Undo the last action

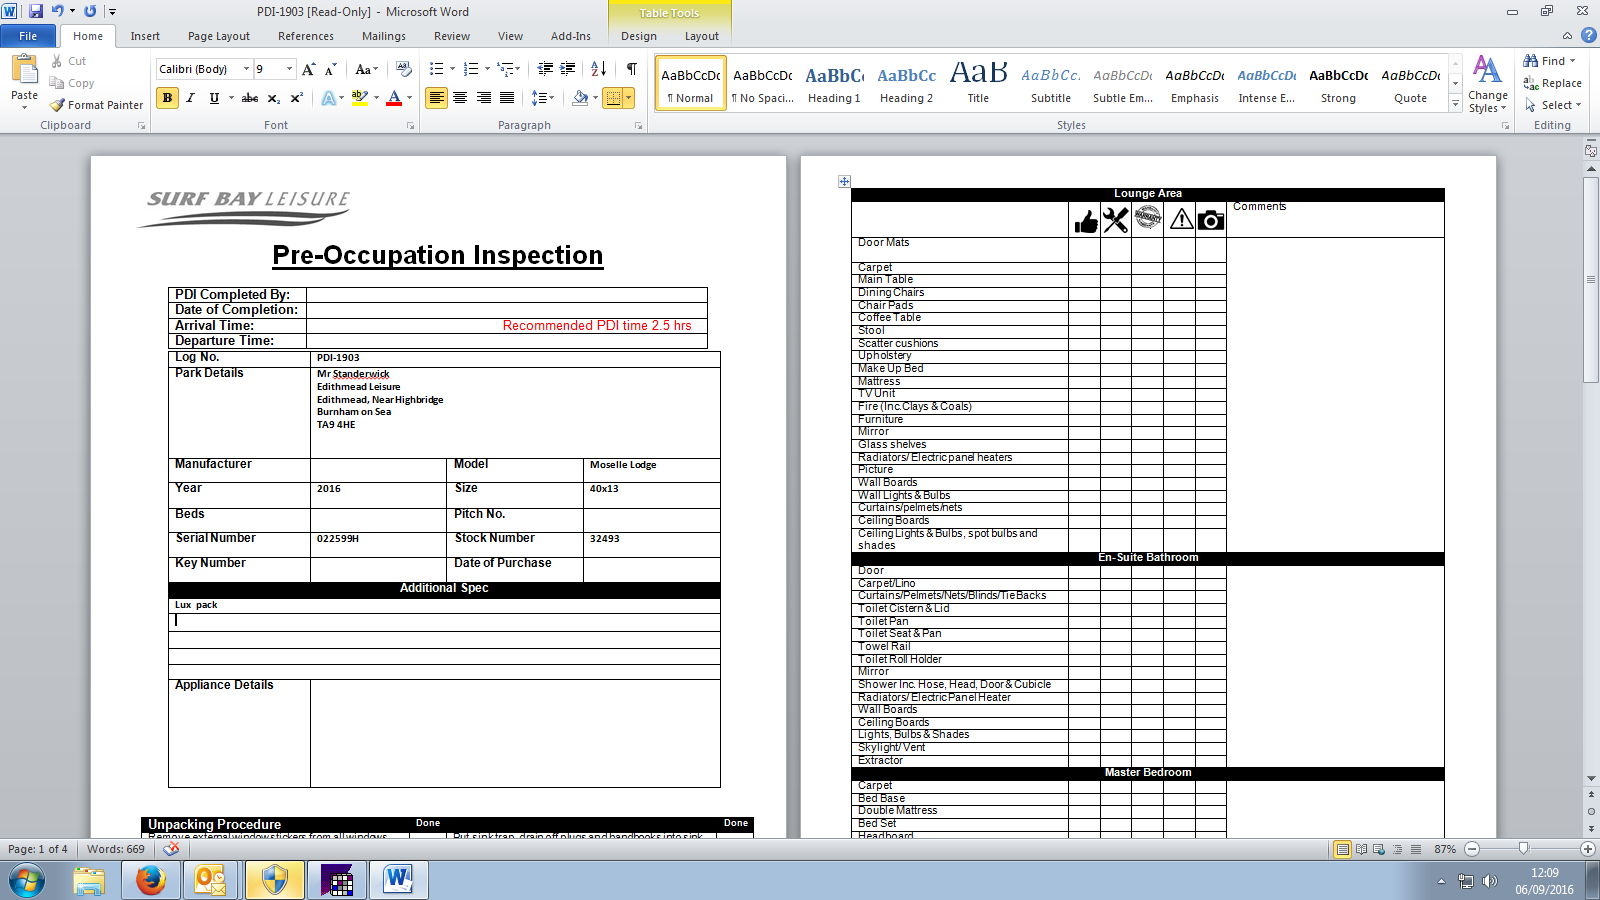click(57, 11)
